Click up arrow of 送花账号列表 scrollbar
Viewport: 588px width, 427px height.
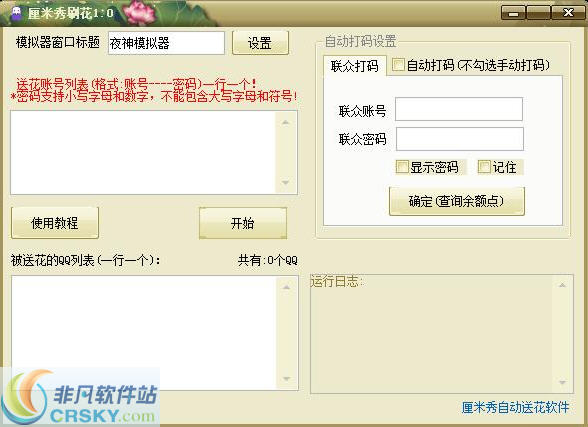(286, 122)
